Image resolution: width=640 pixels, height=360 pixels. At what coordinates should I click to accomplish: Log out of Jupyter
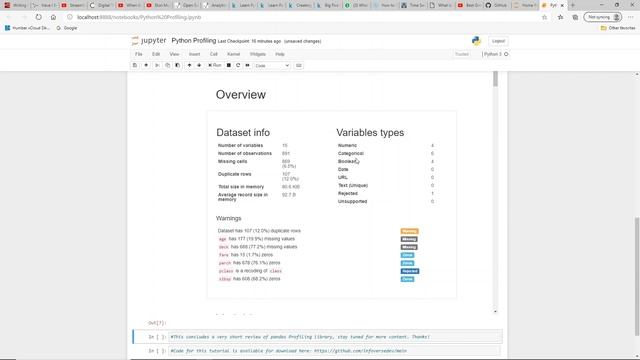[x=498, y=41]
